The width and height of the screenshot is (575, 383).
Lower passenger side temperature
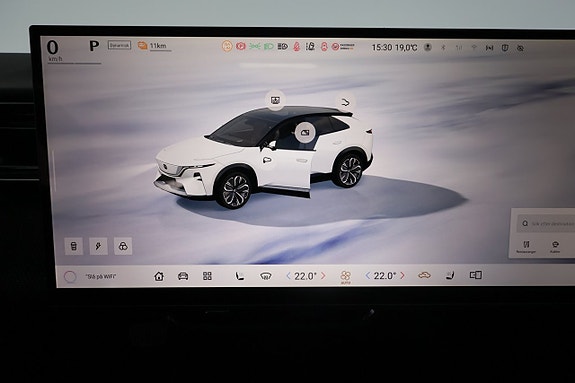pos(367,276)
